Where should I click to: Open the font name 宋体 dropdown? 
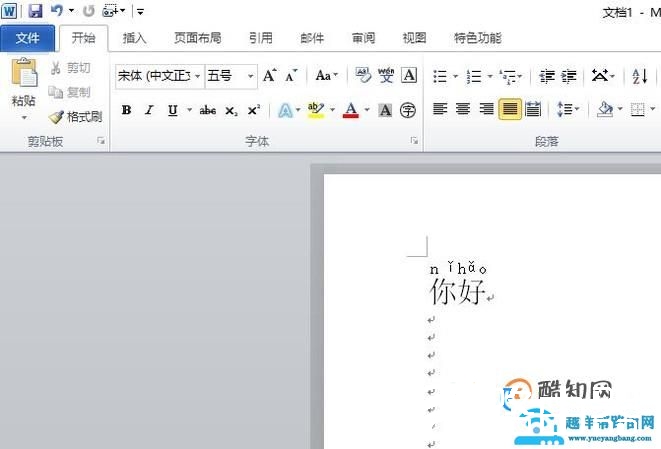click(197, 76)
